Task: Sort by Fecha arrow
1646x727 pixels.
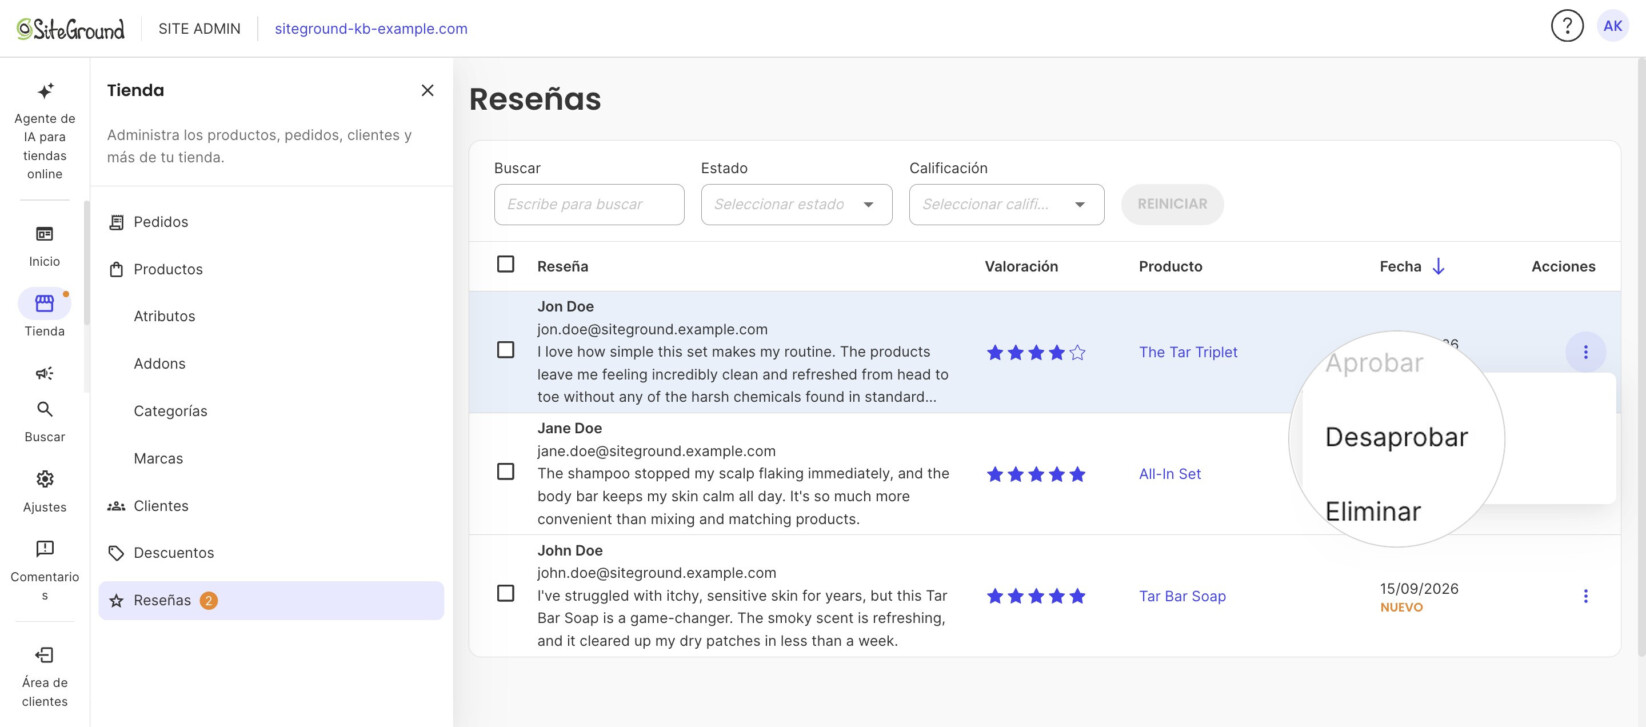Action: pyautogui.click(x=1438, y=266)
